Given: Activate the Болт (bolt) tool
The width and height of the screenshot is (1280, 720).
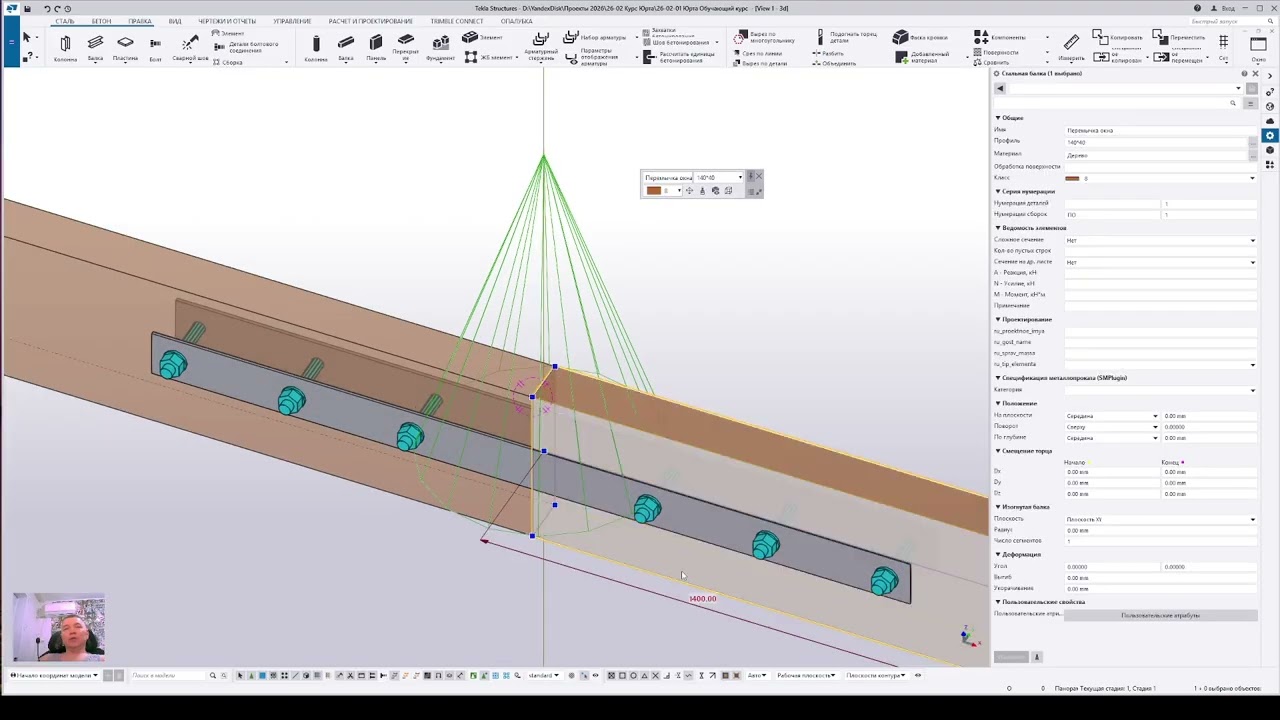Looking at the screenshot, I should [x=155, y=47].
